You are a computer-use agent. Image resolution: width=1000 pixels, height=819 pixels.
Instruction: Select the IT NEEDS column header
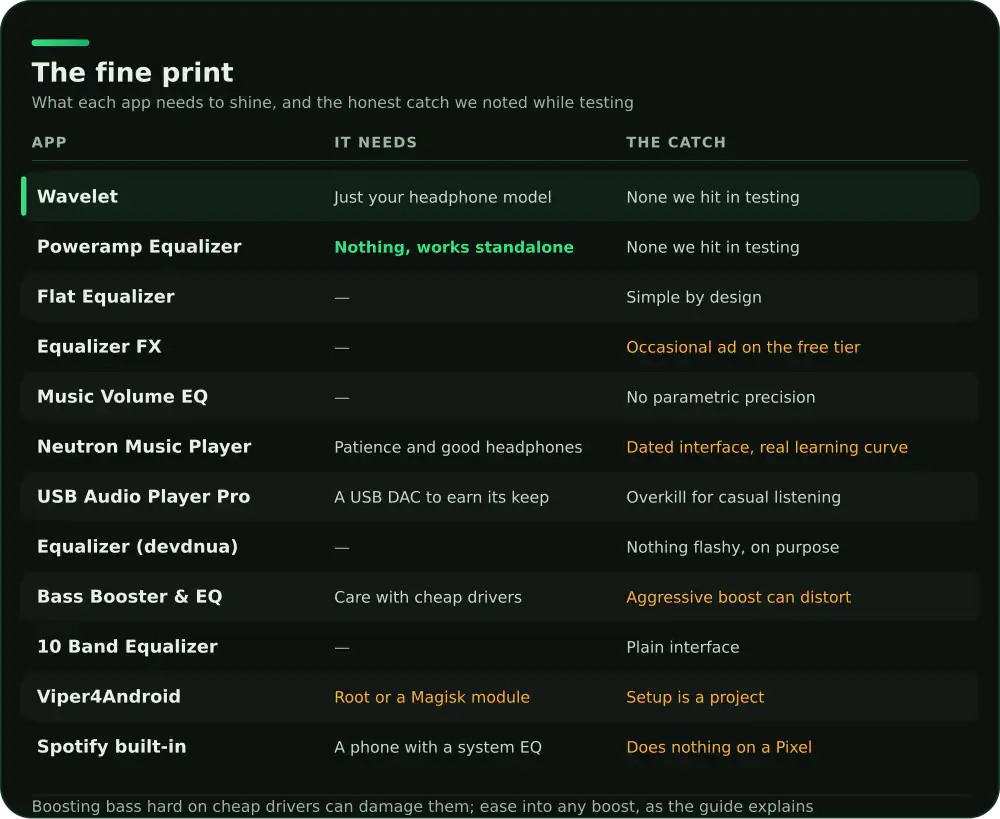[376, 142]
